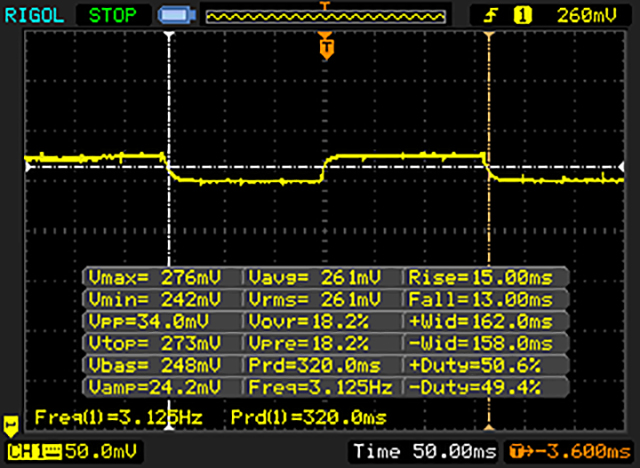The width and height of the screenshot is (640, 468).
Task: Click the orange cursor B top handle
Action: point(489,35)
